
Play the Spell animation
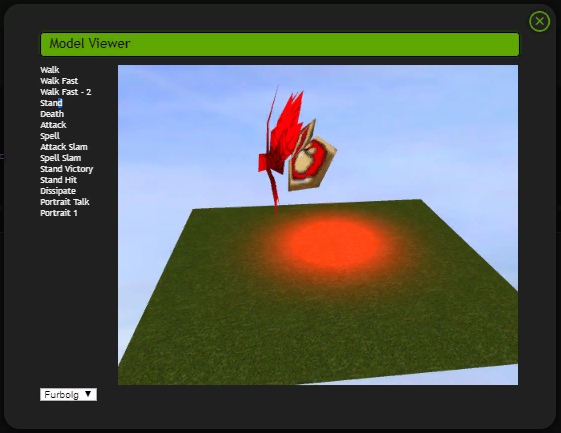click(50, 136)
